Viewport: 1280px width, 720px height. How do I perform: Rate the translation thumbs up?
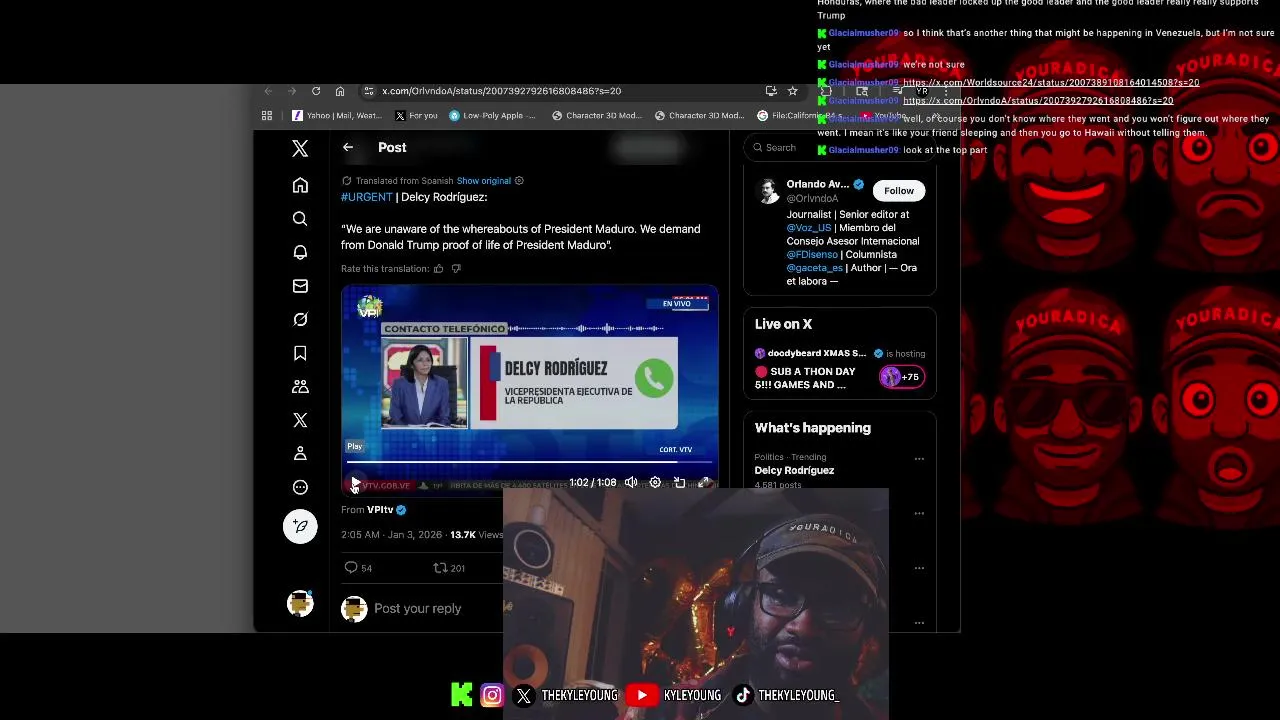click(438, 269)
